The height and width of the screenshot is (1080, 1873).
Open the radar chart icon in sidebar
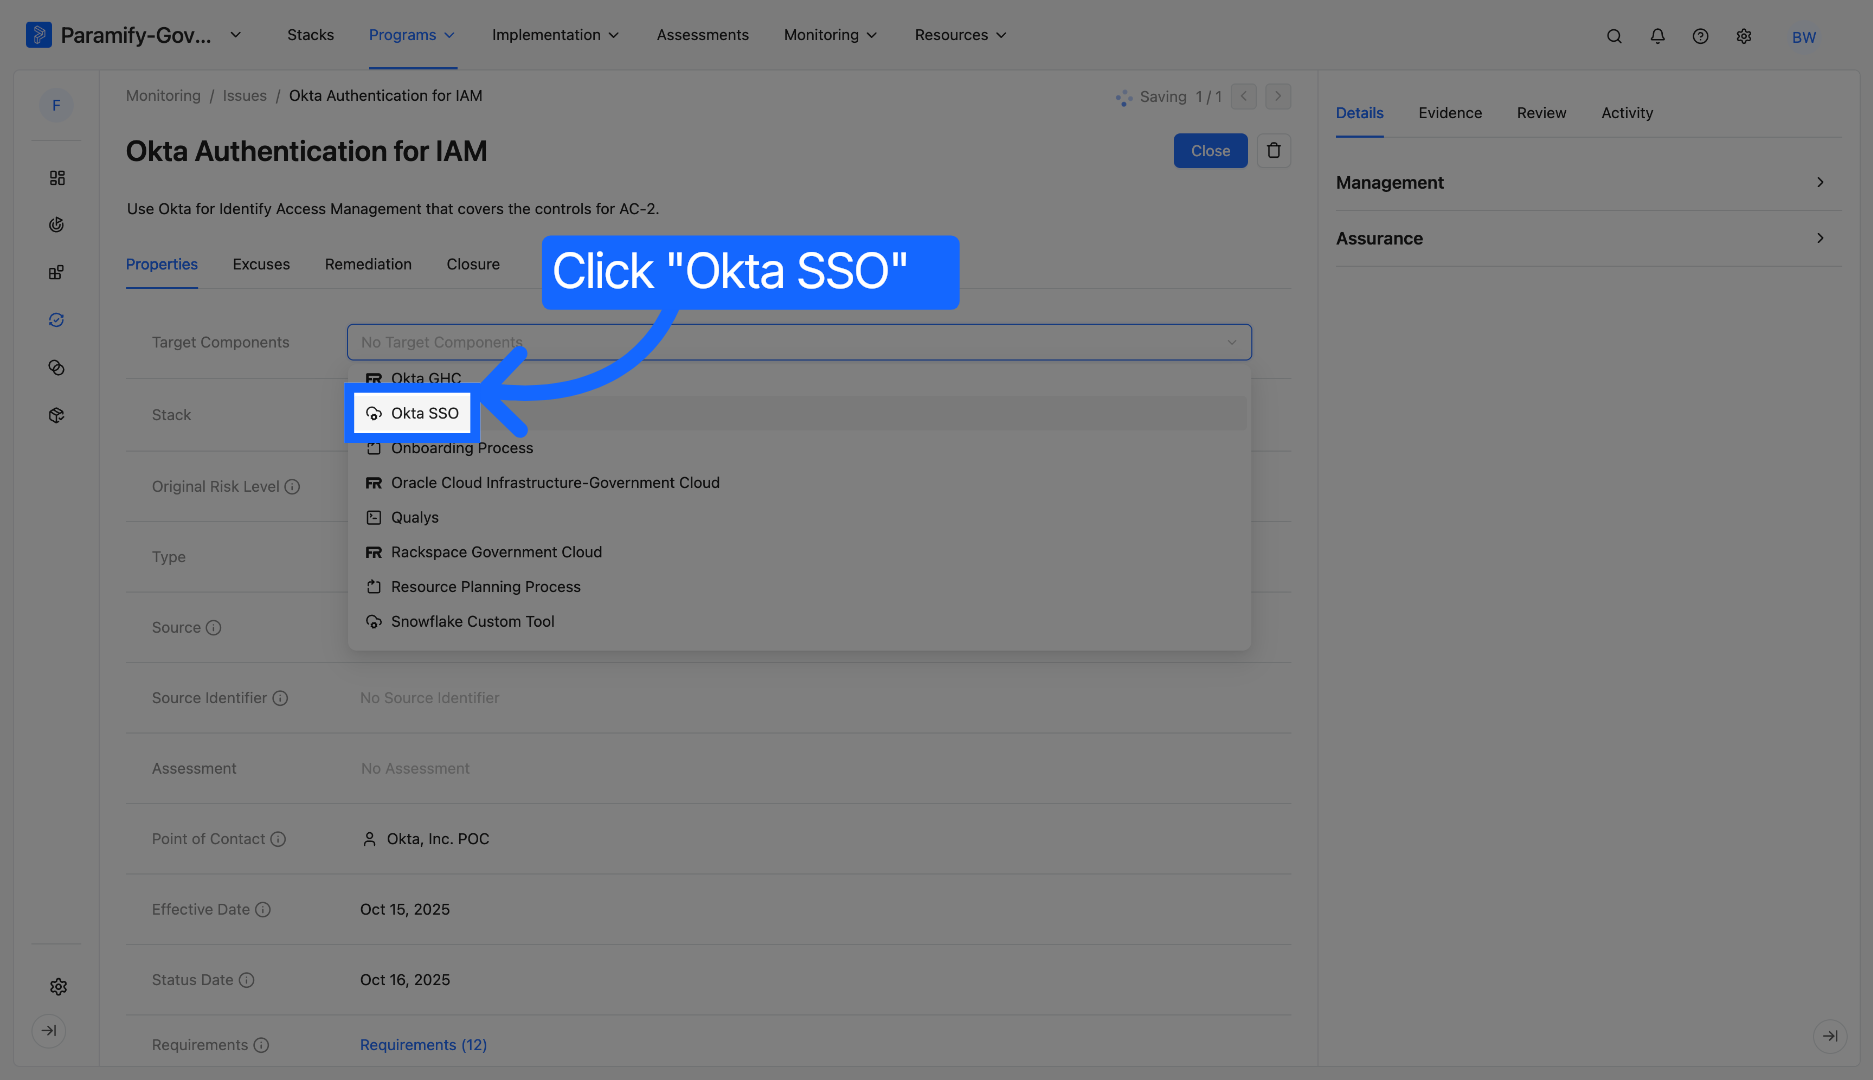tap(57, 225)
